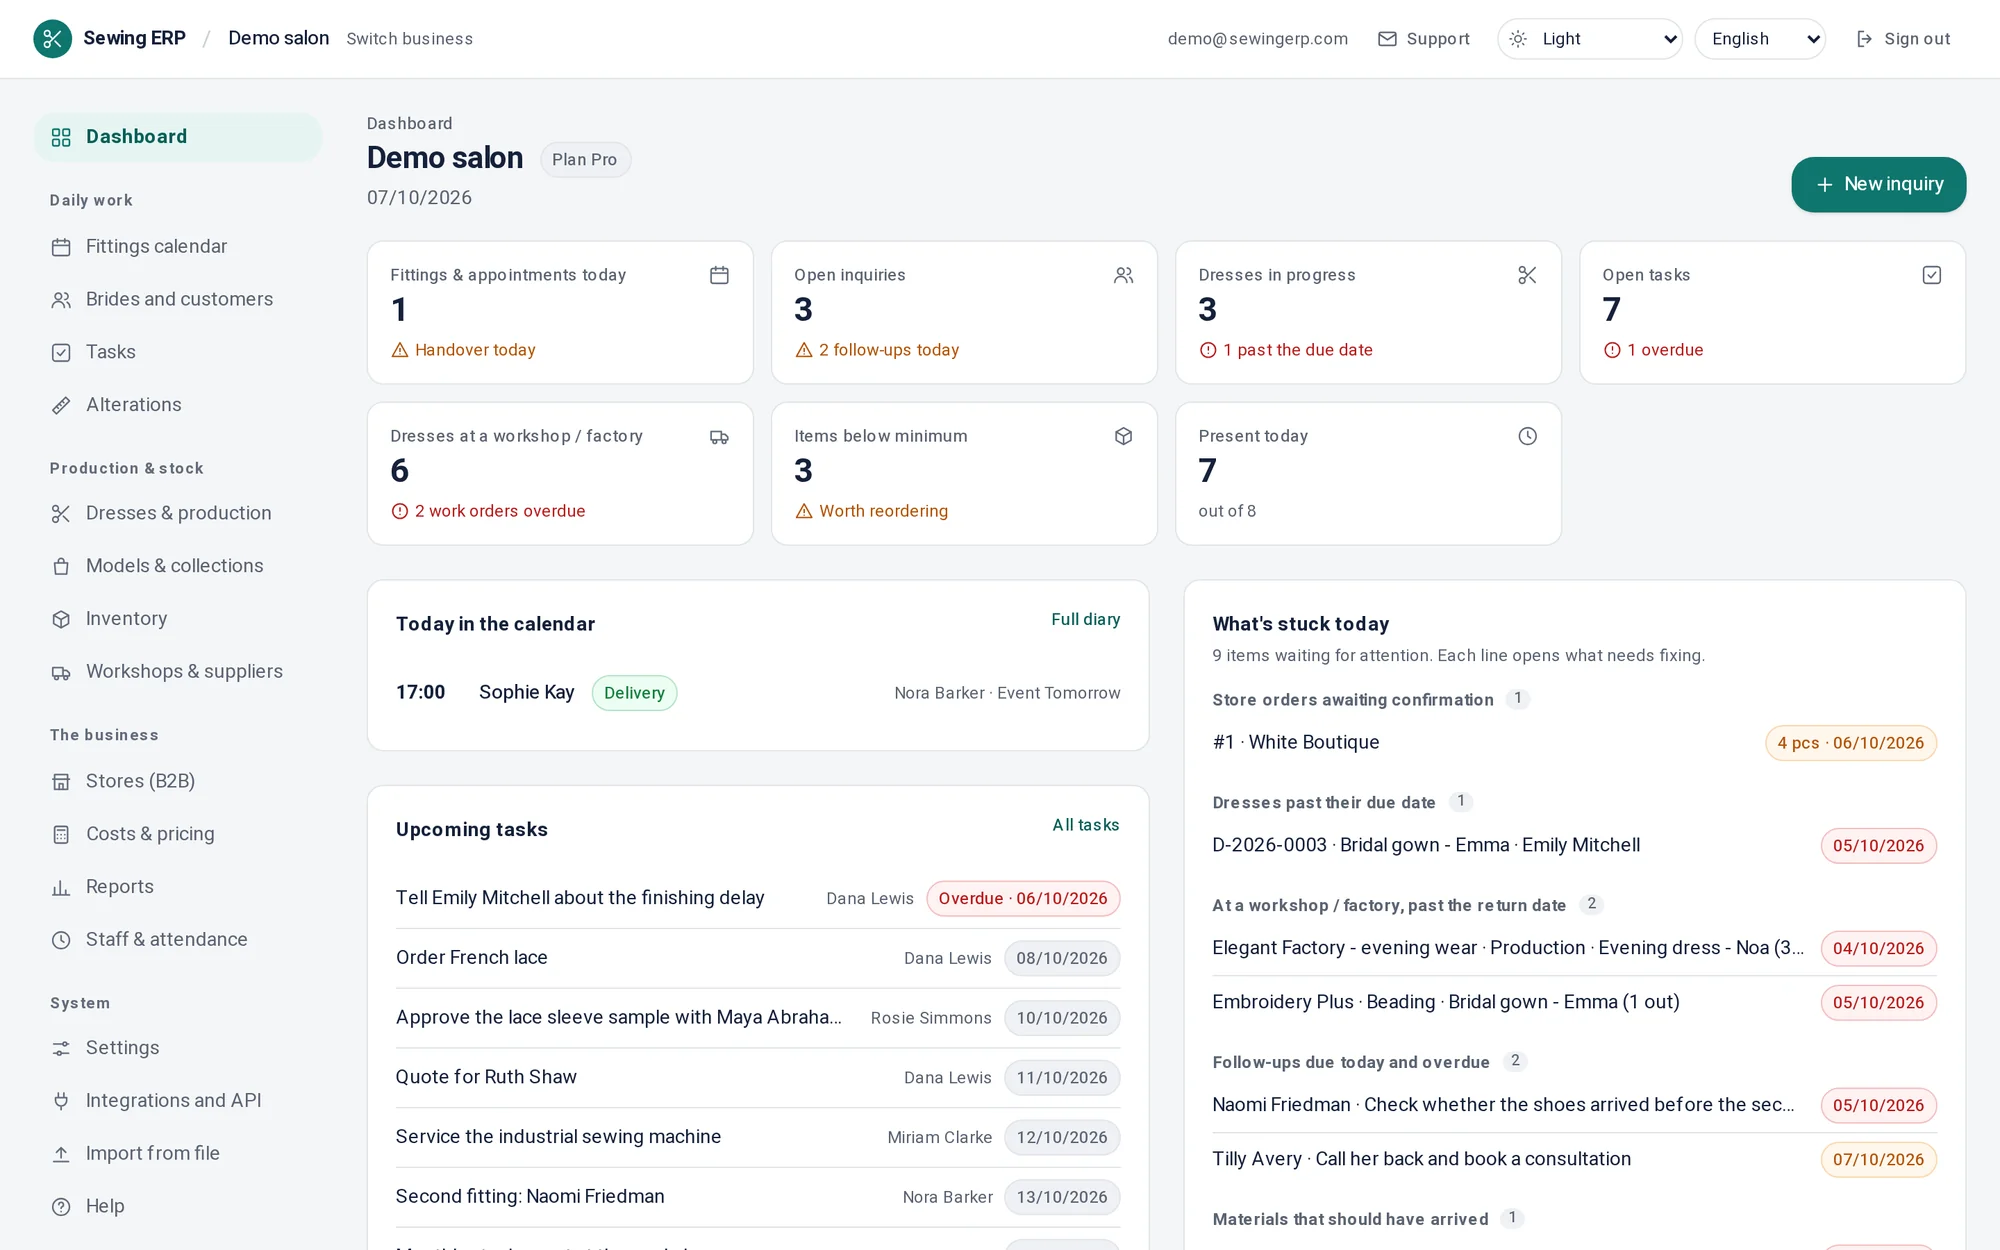Open the Full diary link

(1085, 619)
